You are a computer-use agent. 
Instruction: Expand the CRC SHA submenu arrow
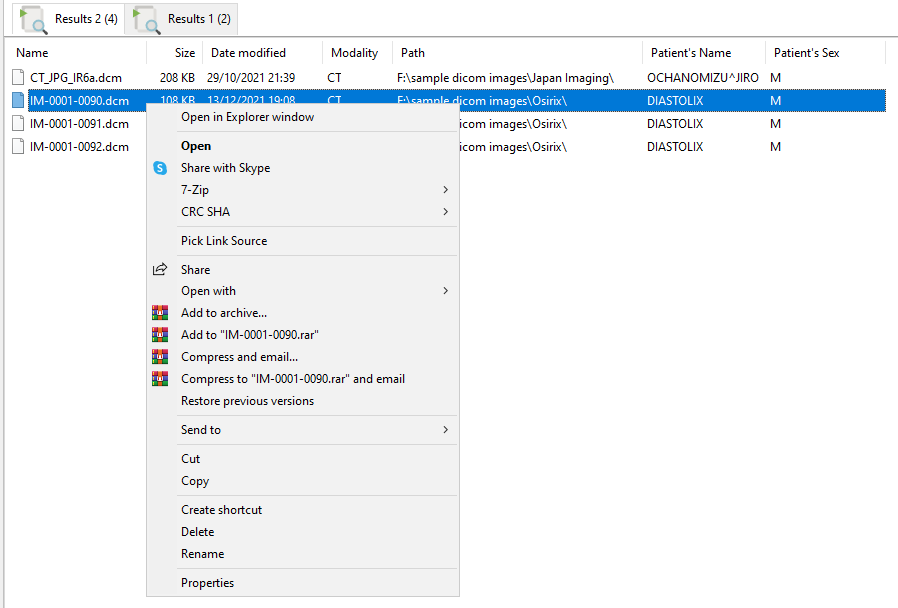[445, 212]
